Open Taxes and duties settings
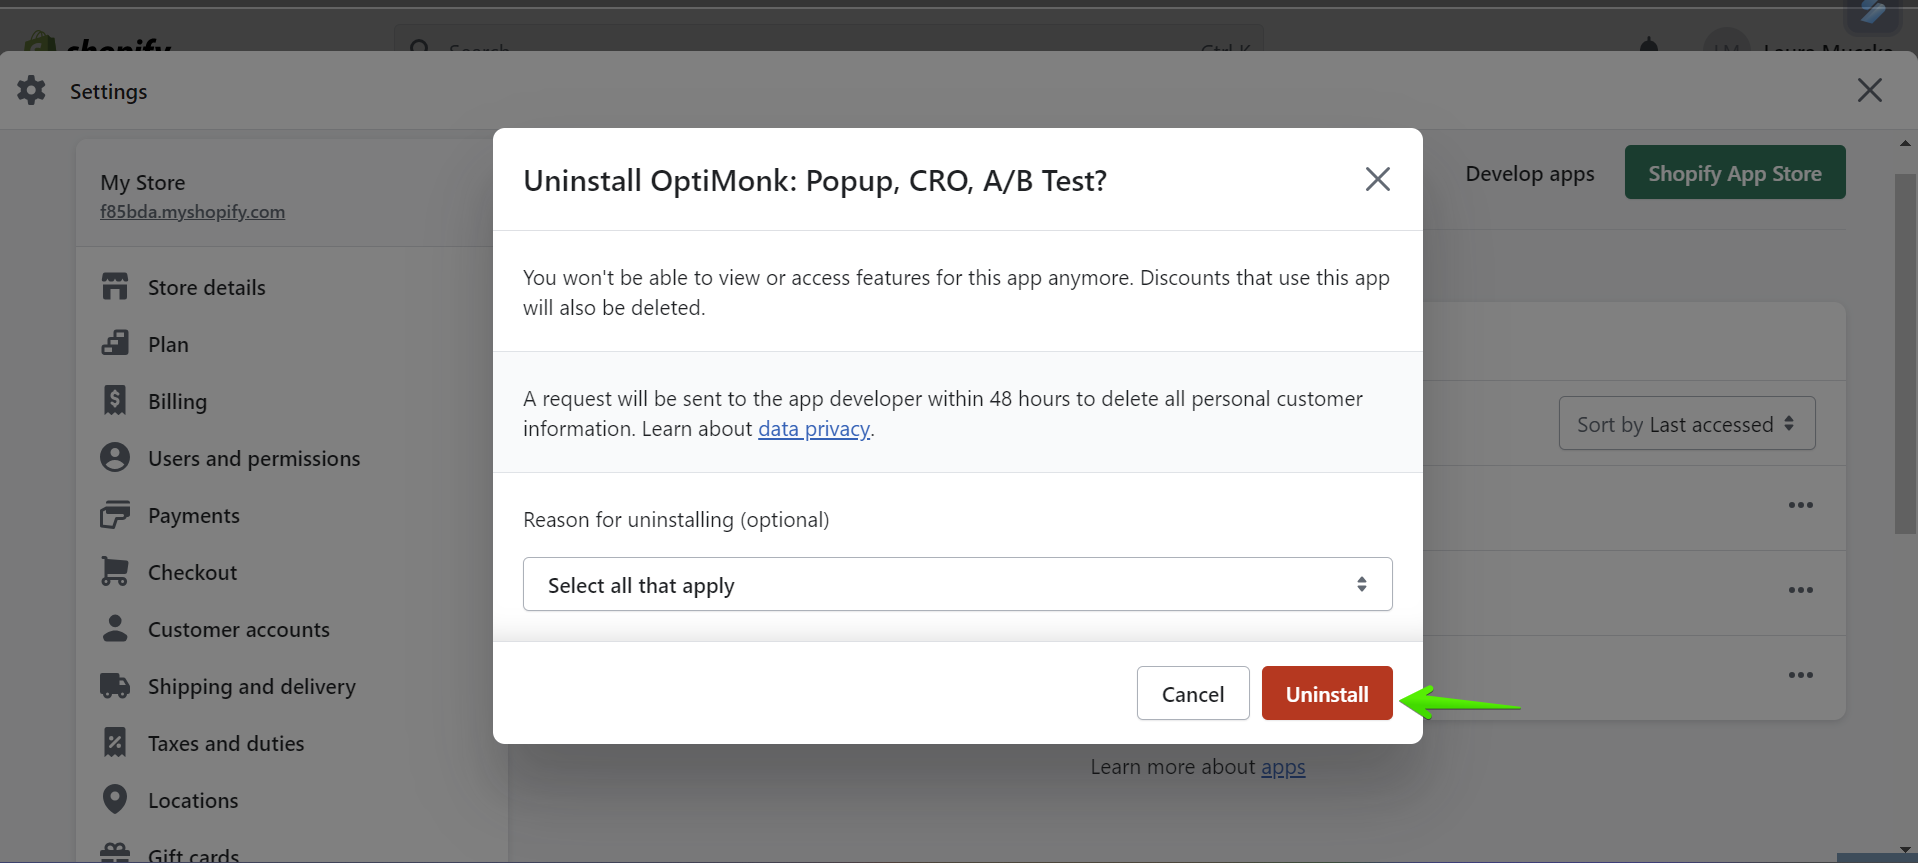Image resolution: width=1918 pixels, height=863 pixels. click(226, 743)
